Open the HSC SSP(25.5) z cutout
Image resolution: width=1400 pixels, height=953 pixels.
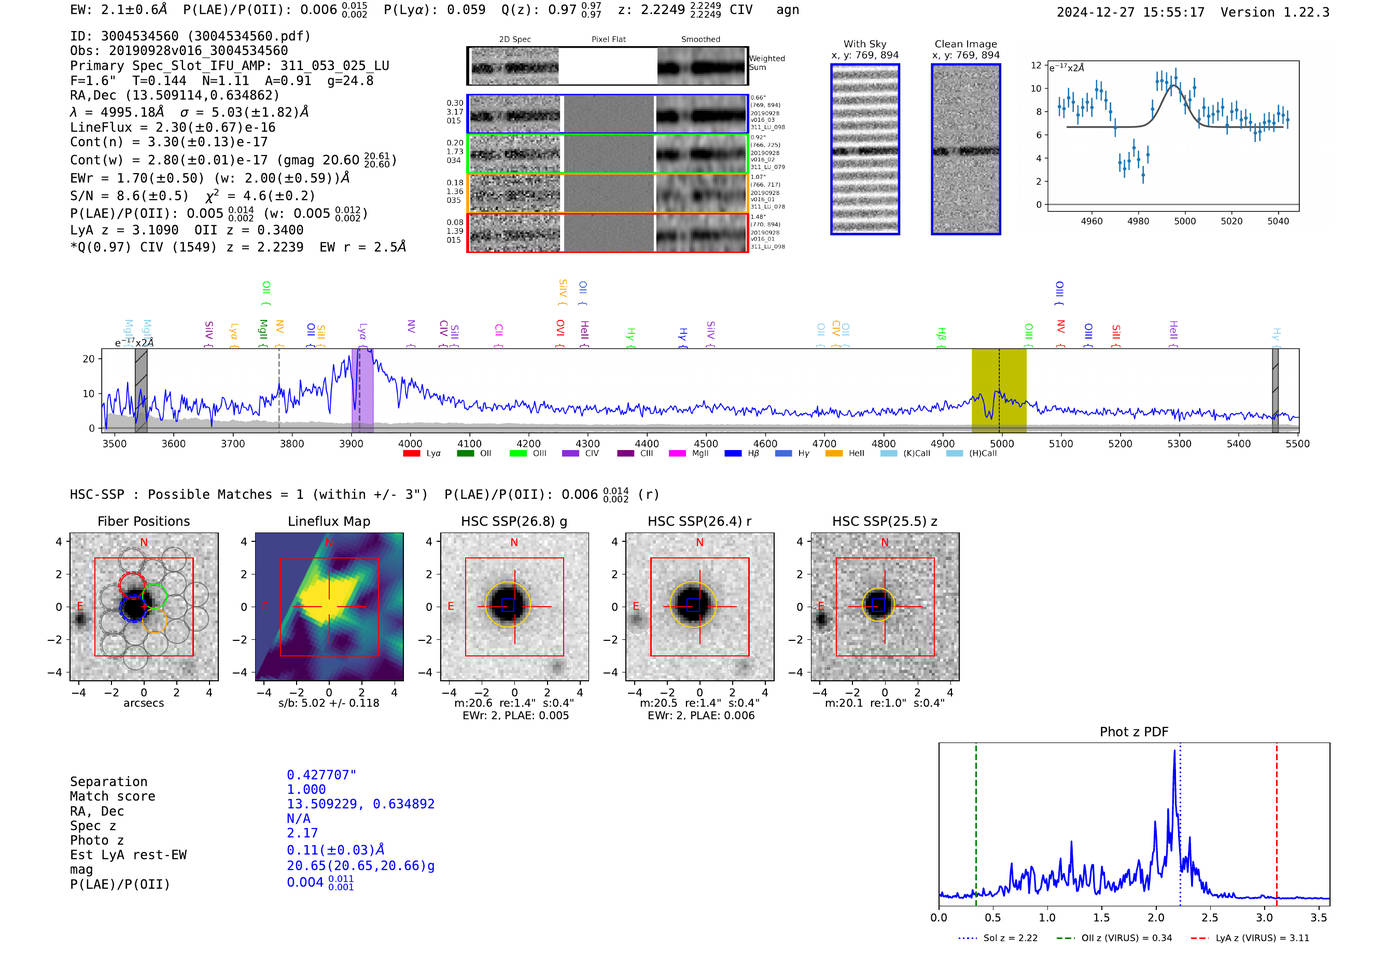(x=885, y=607)
